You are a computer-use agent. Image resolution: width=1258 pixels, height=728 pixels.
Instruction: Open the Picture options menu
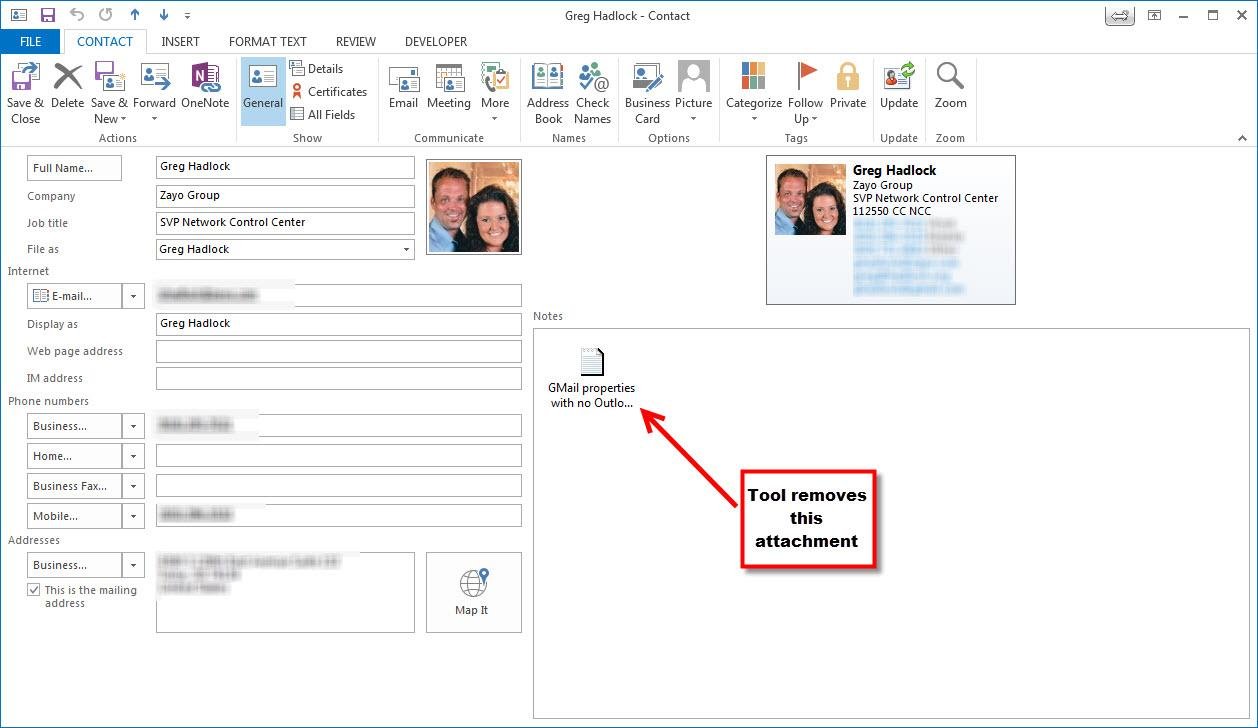[x=693, y=93]
